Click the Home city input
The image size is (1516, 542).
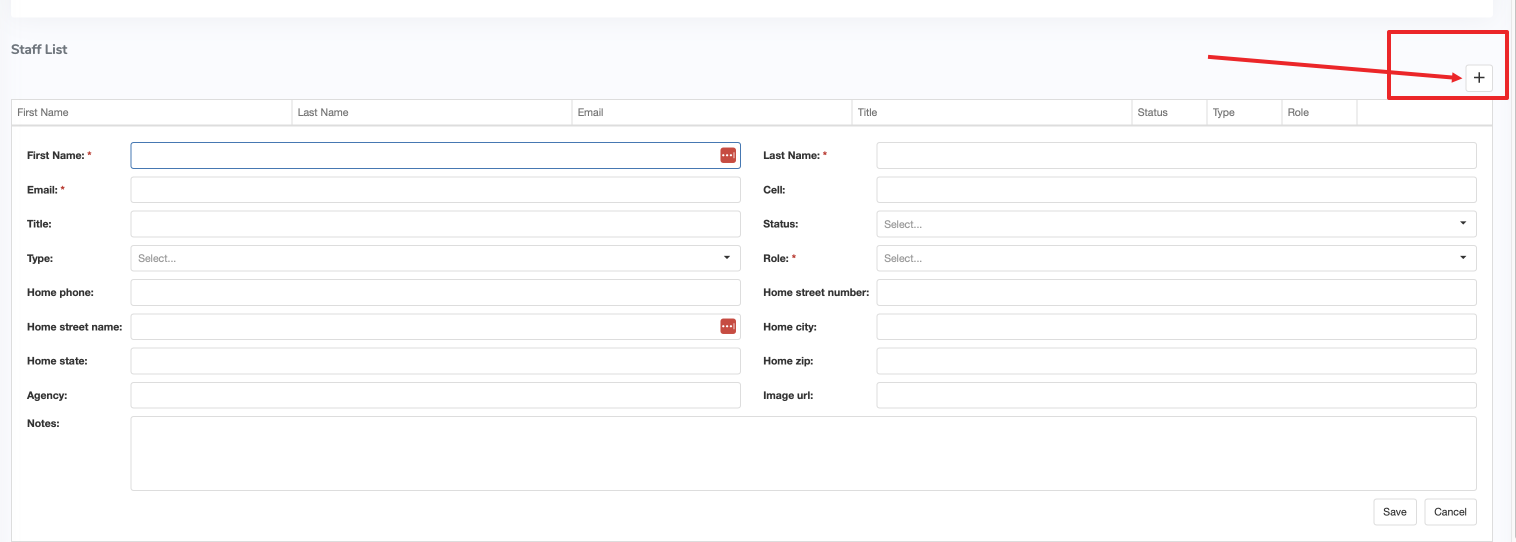click(1176, 326)
